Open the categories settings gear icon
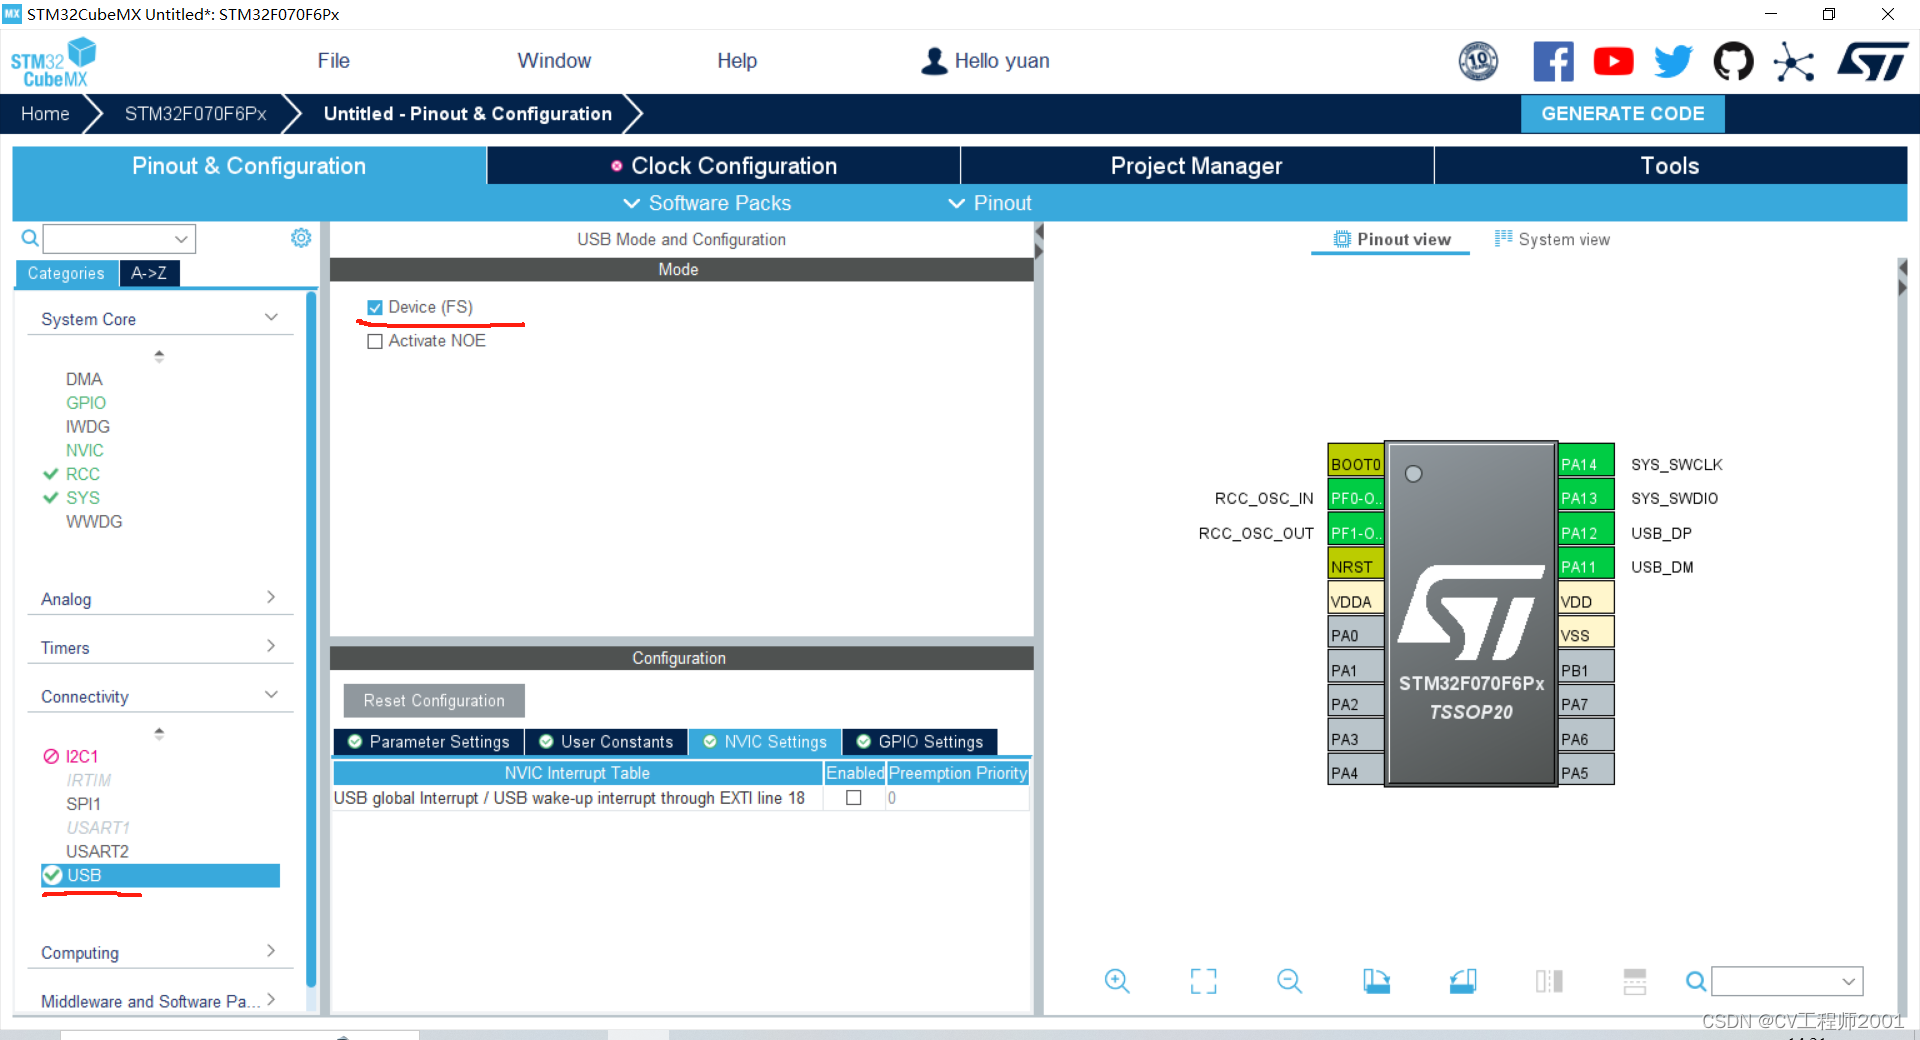The image size is (1920, 1040). click(301, 238)
